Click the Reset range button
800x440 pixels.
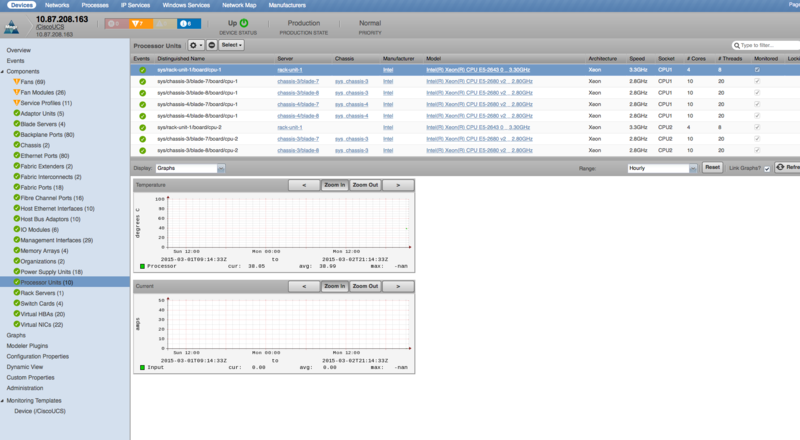[x=712, y=167]
